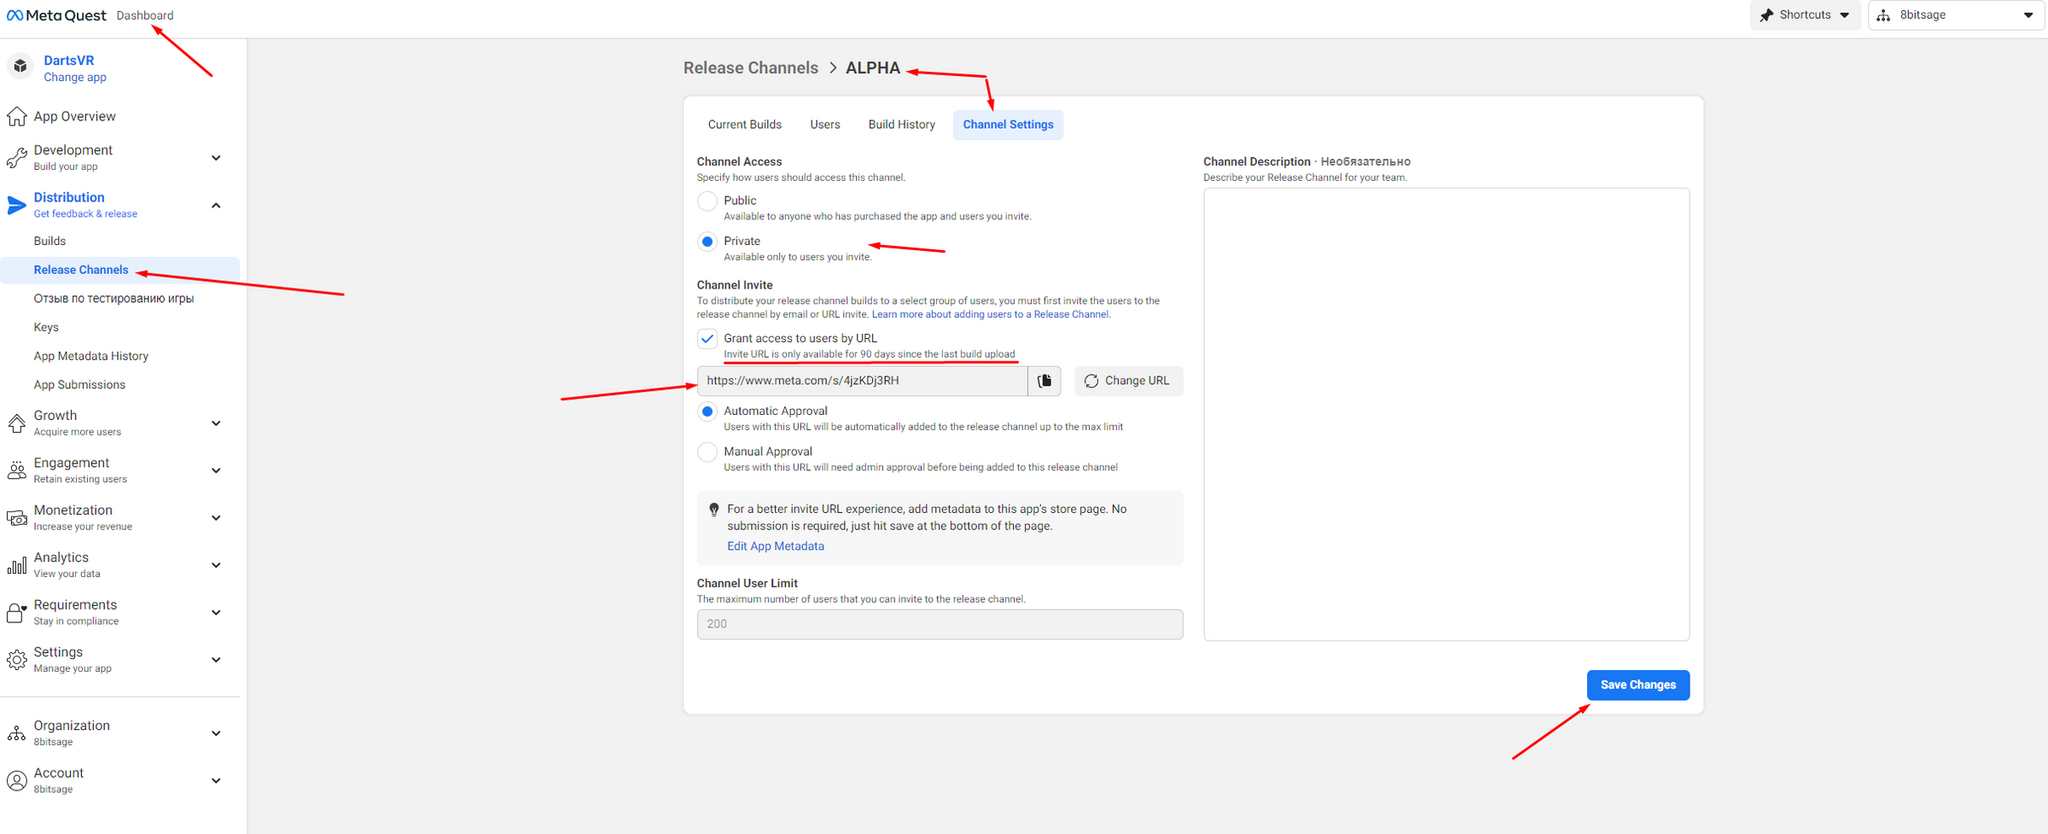The width and height of the screenshot is (2048, 834).
Task: Click the invite URL text field
Action: [862, 381]
